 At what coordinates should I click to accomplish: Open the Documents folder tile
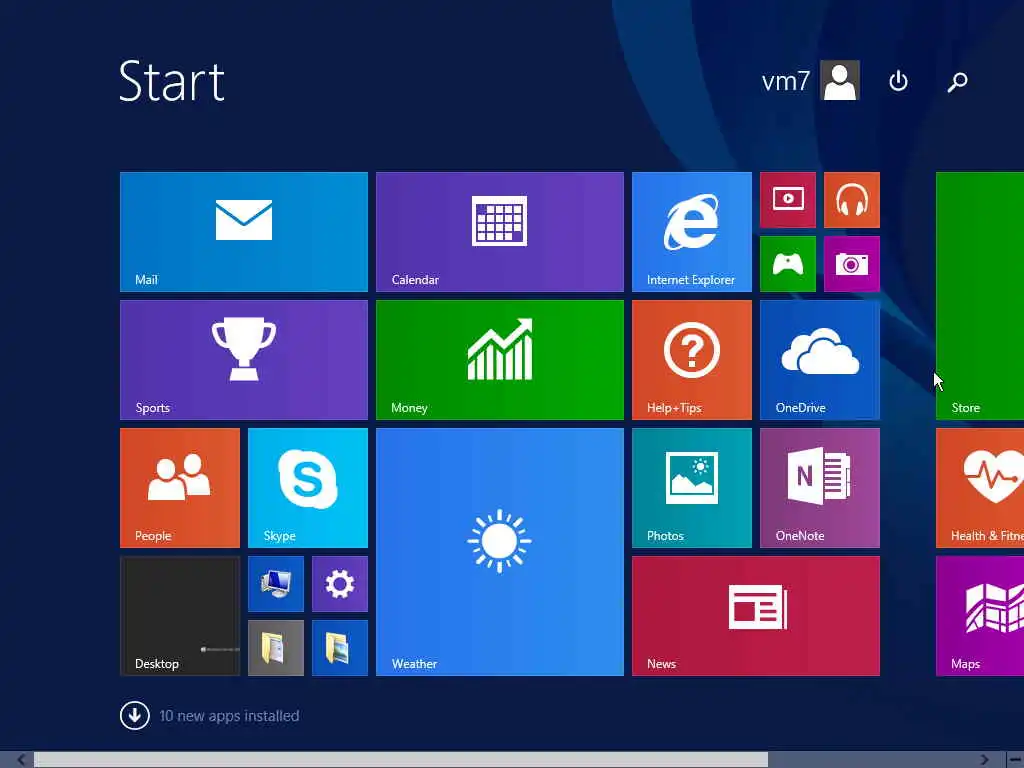[x=276, y=648]
